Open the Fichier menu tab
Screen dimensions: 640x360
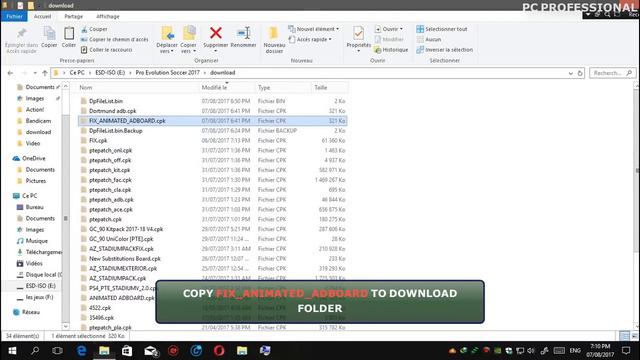tap(14, 16)
